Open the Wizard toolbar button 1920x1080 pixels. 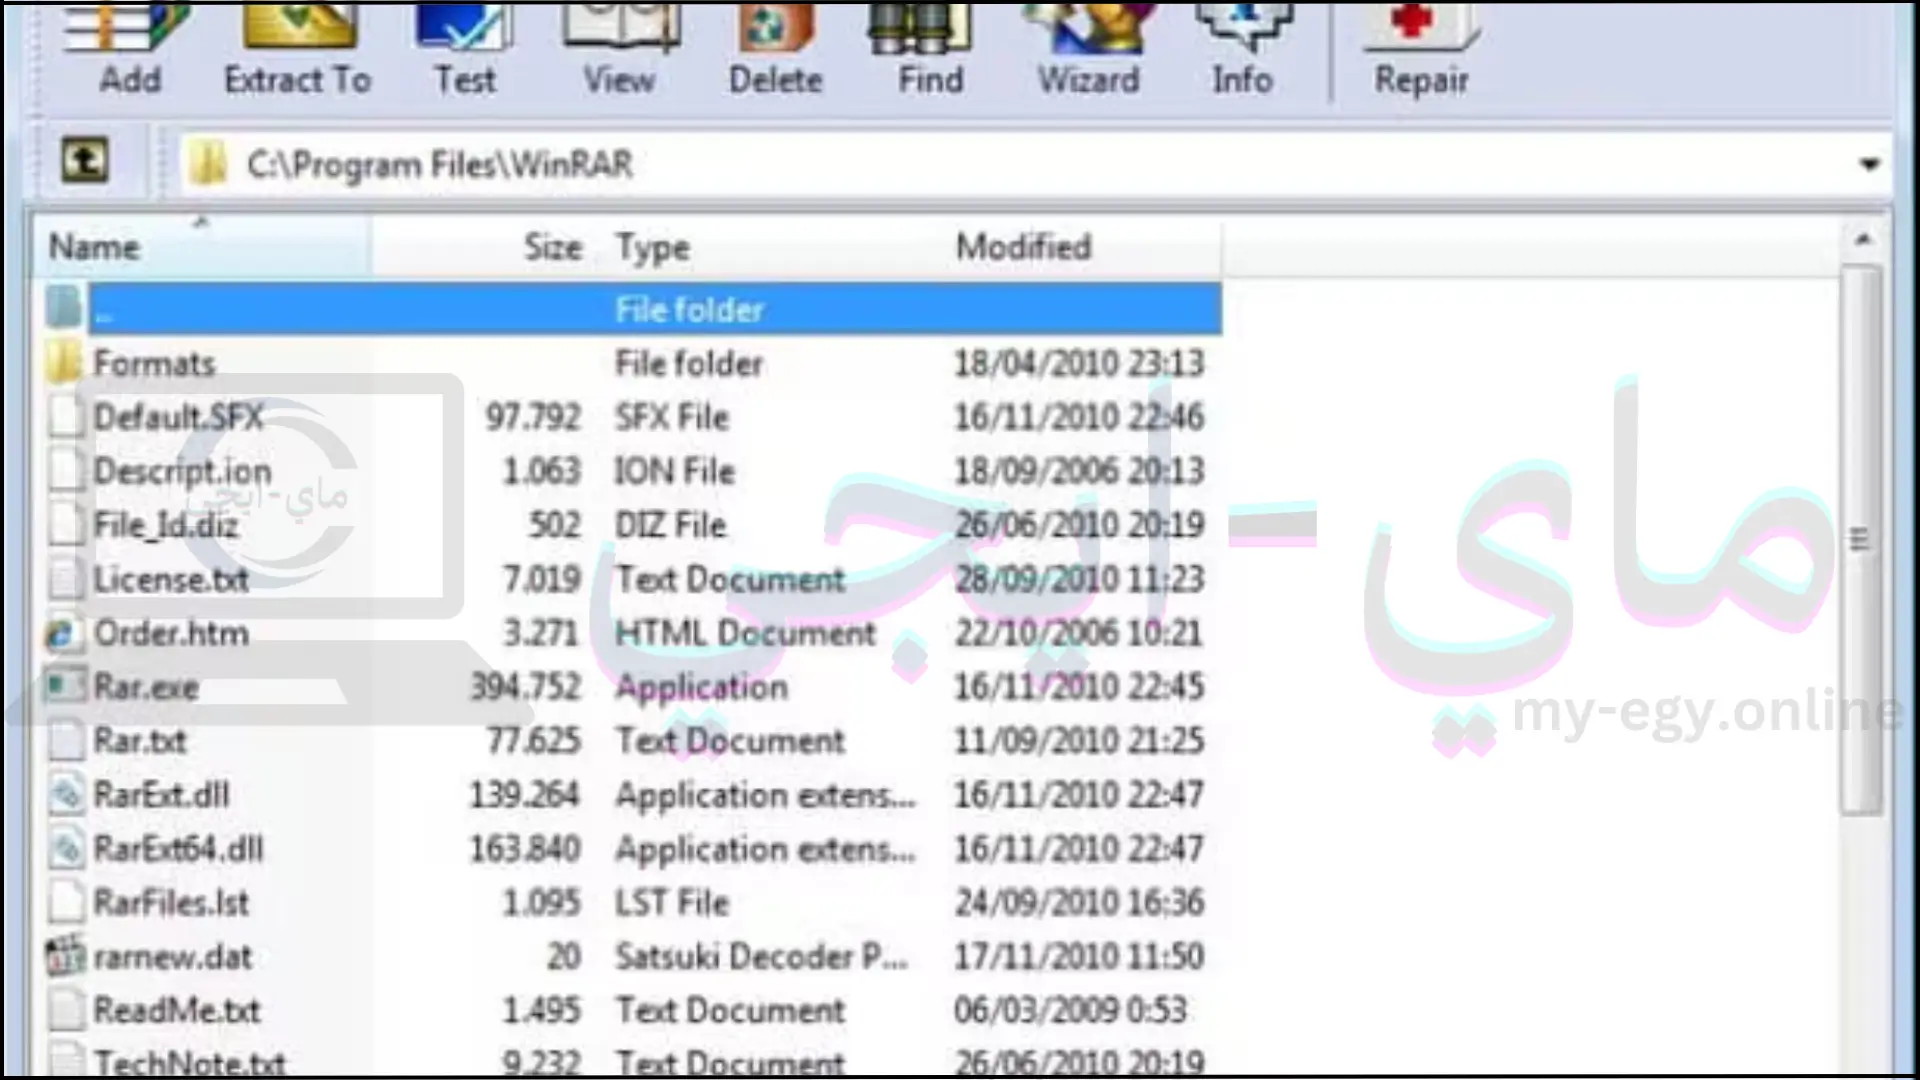click(x=1088, y=50)
